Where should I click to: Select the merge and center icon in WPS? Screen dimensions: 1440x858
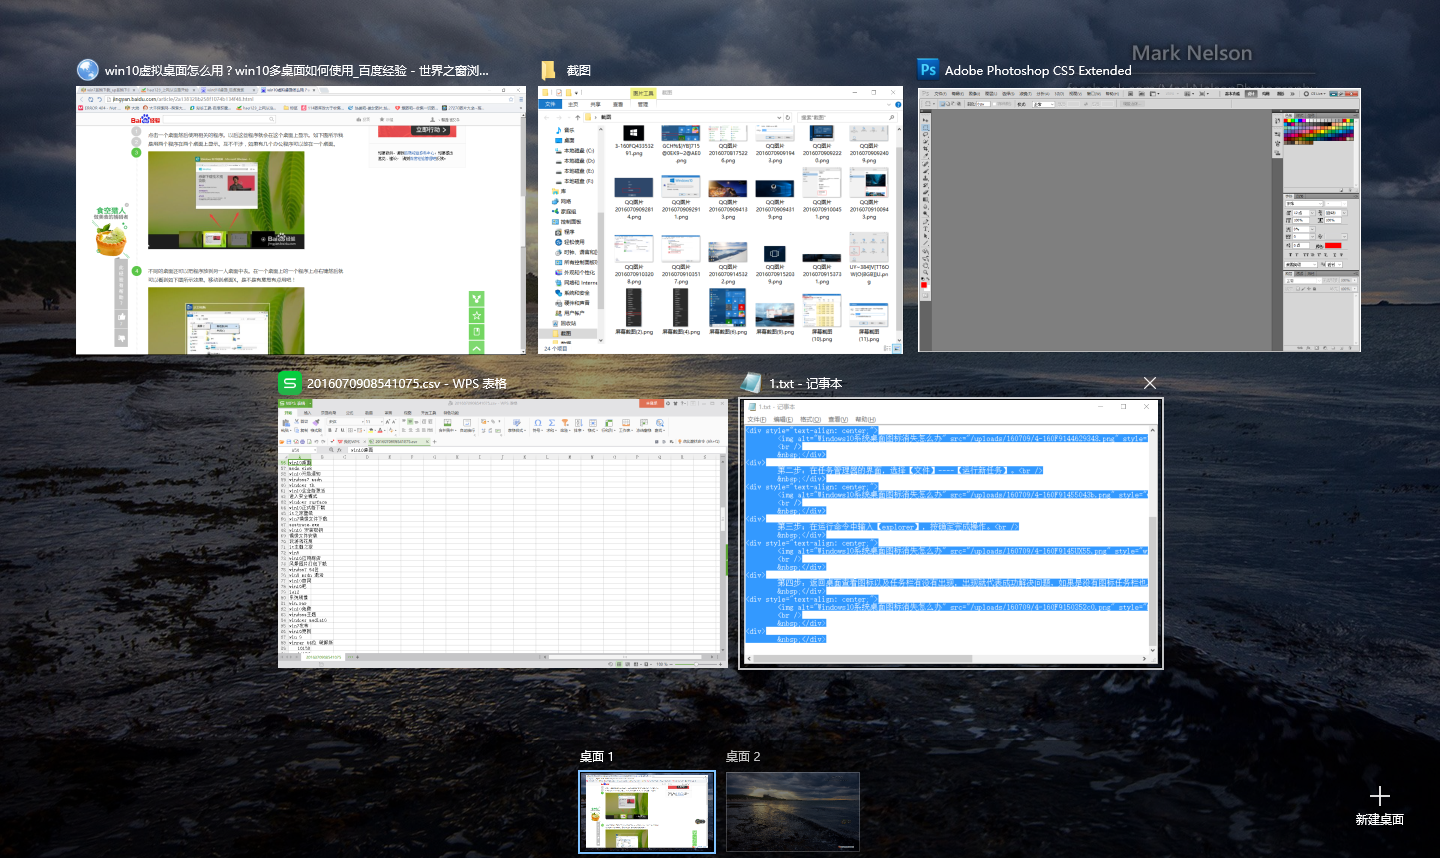click(x=448, y=422)
